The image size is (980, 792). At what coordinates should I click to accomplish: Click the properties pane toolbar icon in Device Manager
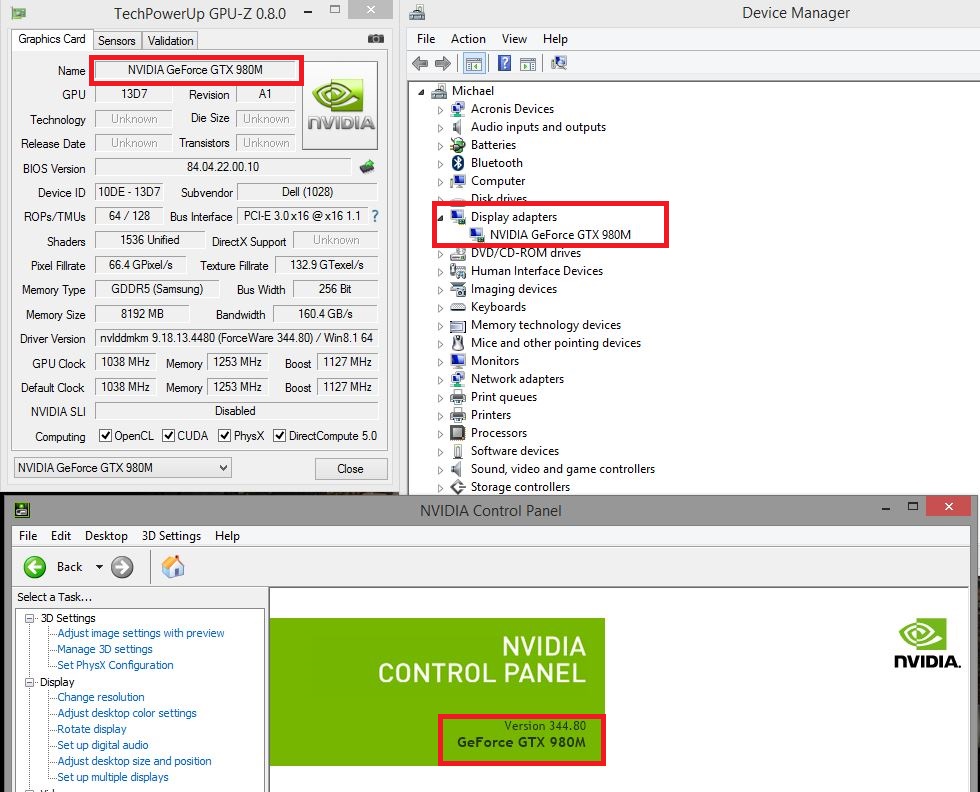[x=528, y=64]
